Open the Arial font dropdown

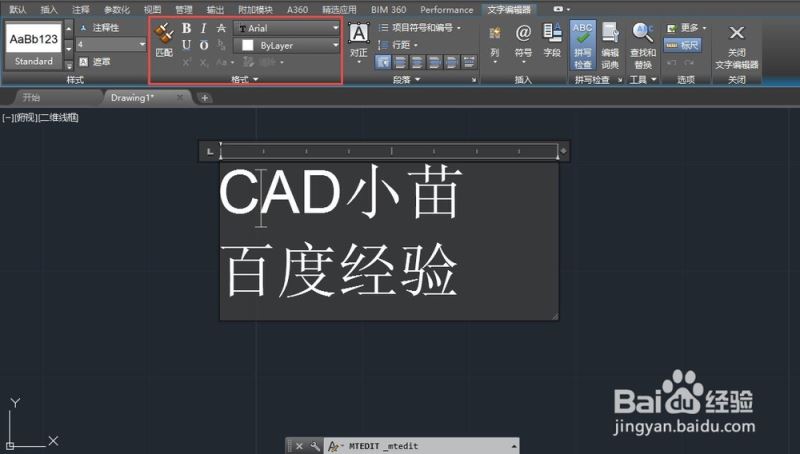click(x=287, y=29)
